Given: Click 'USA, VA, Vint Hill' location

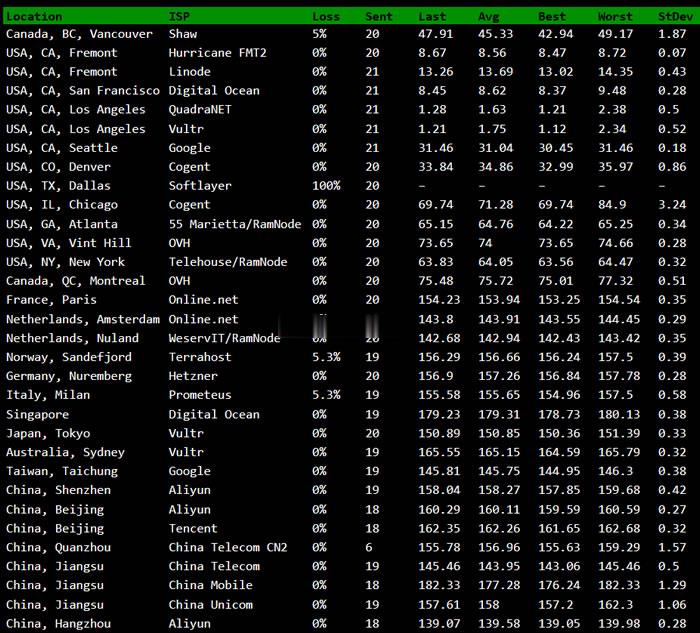Looking at the screenshot, I should click(69, 243).
